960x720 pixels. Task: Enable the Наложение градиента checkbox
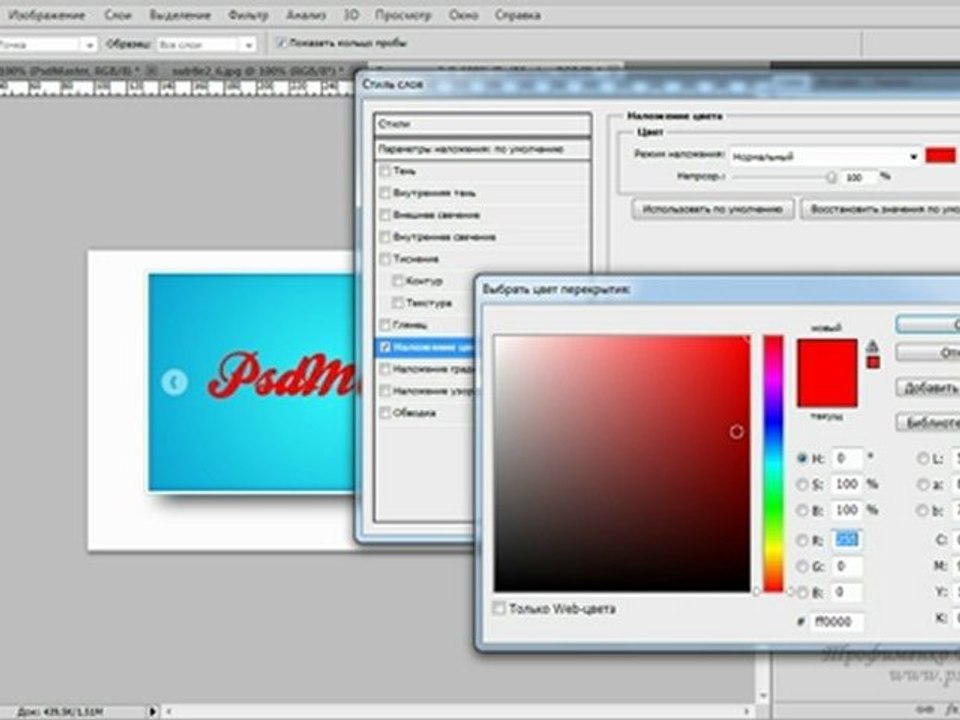tap(385, 369)
